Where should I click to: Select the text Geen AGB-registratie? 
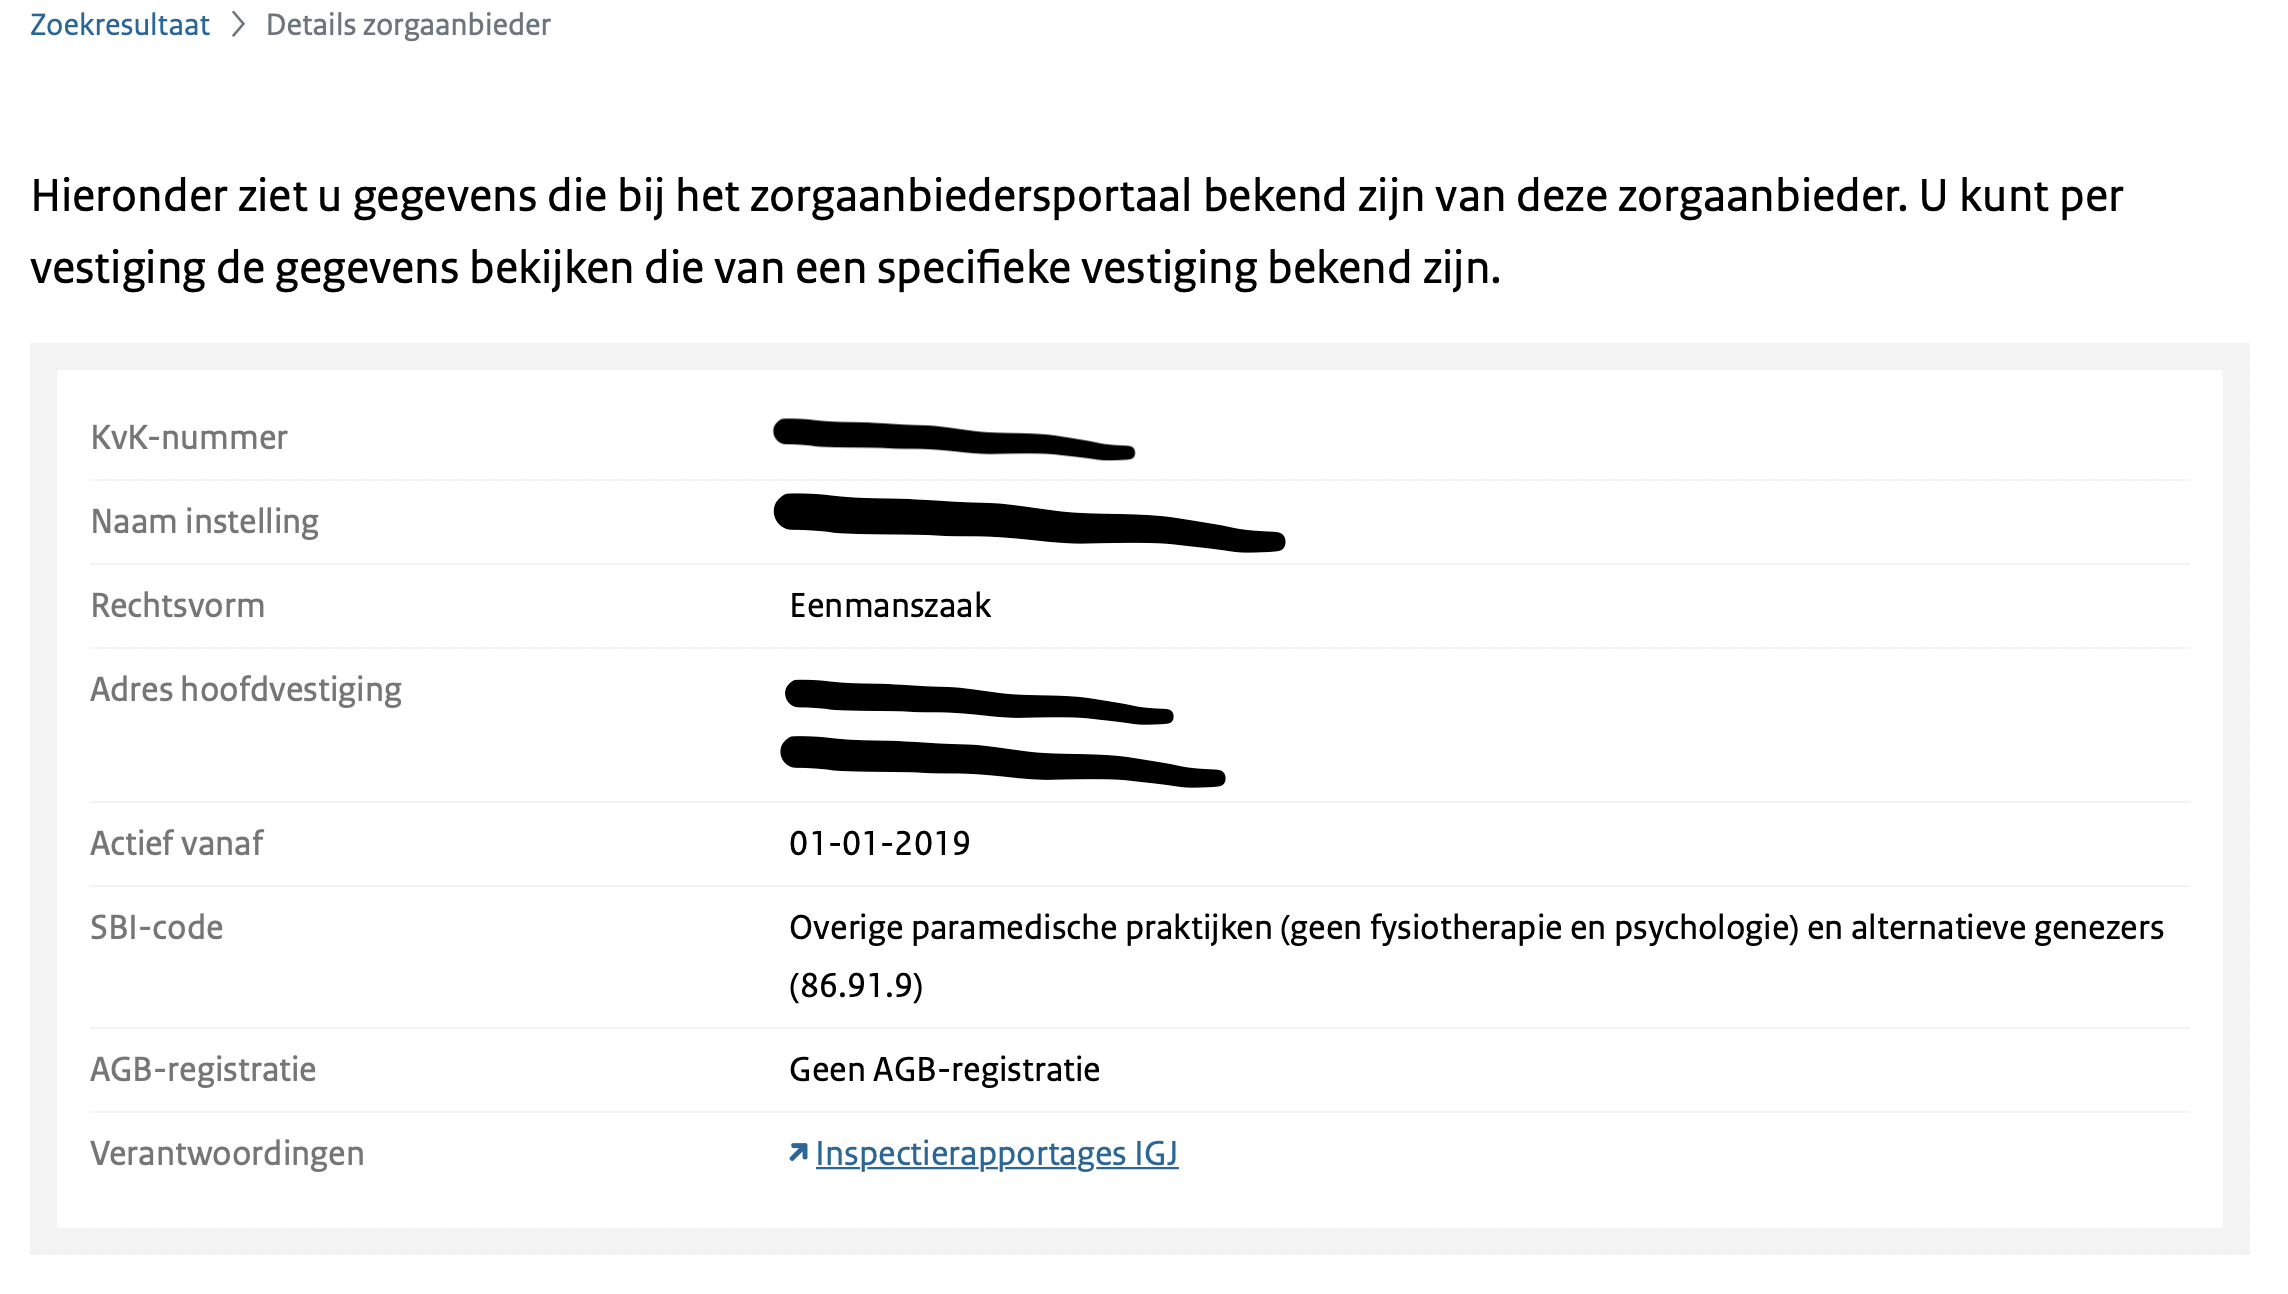[946, 1068]
